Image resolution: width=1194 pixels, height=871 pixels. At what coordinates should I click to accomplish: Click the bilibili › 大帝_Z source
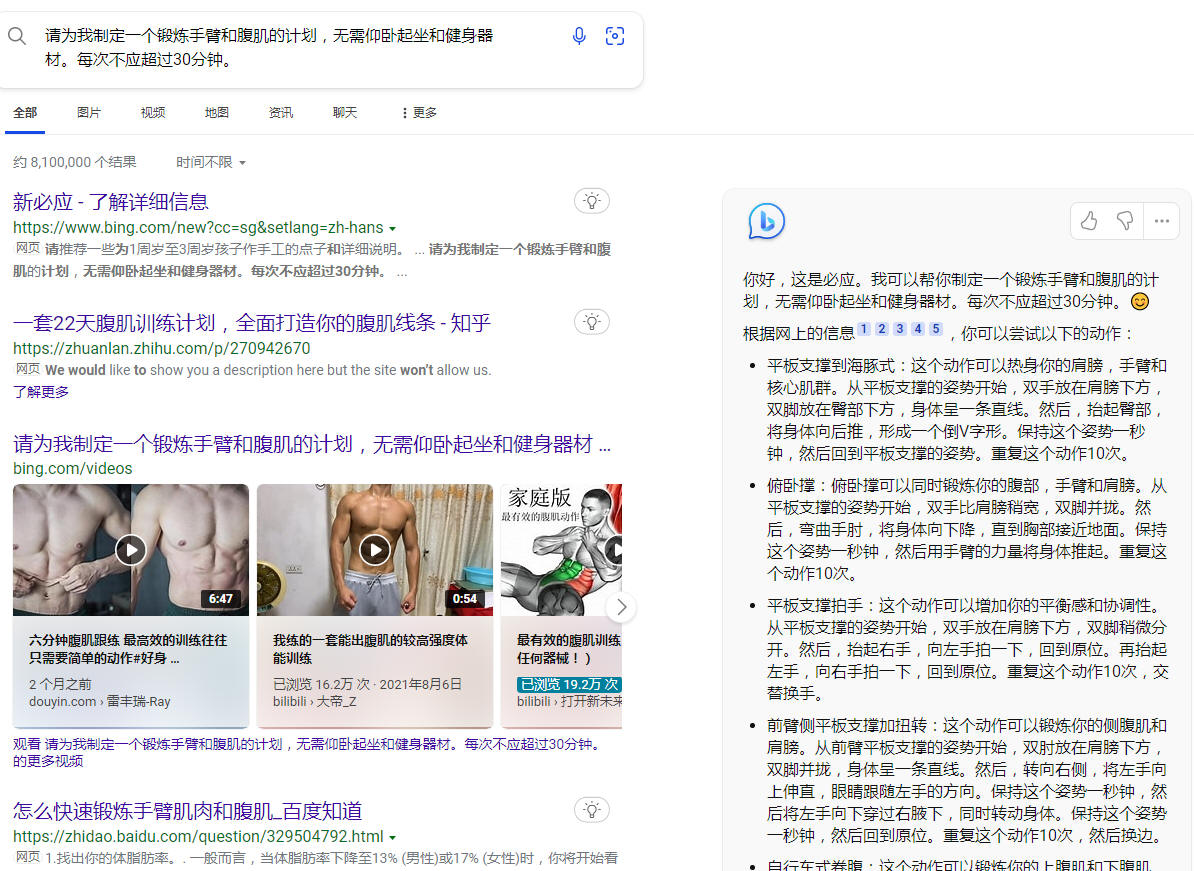coord(314,701)
